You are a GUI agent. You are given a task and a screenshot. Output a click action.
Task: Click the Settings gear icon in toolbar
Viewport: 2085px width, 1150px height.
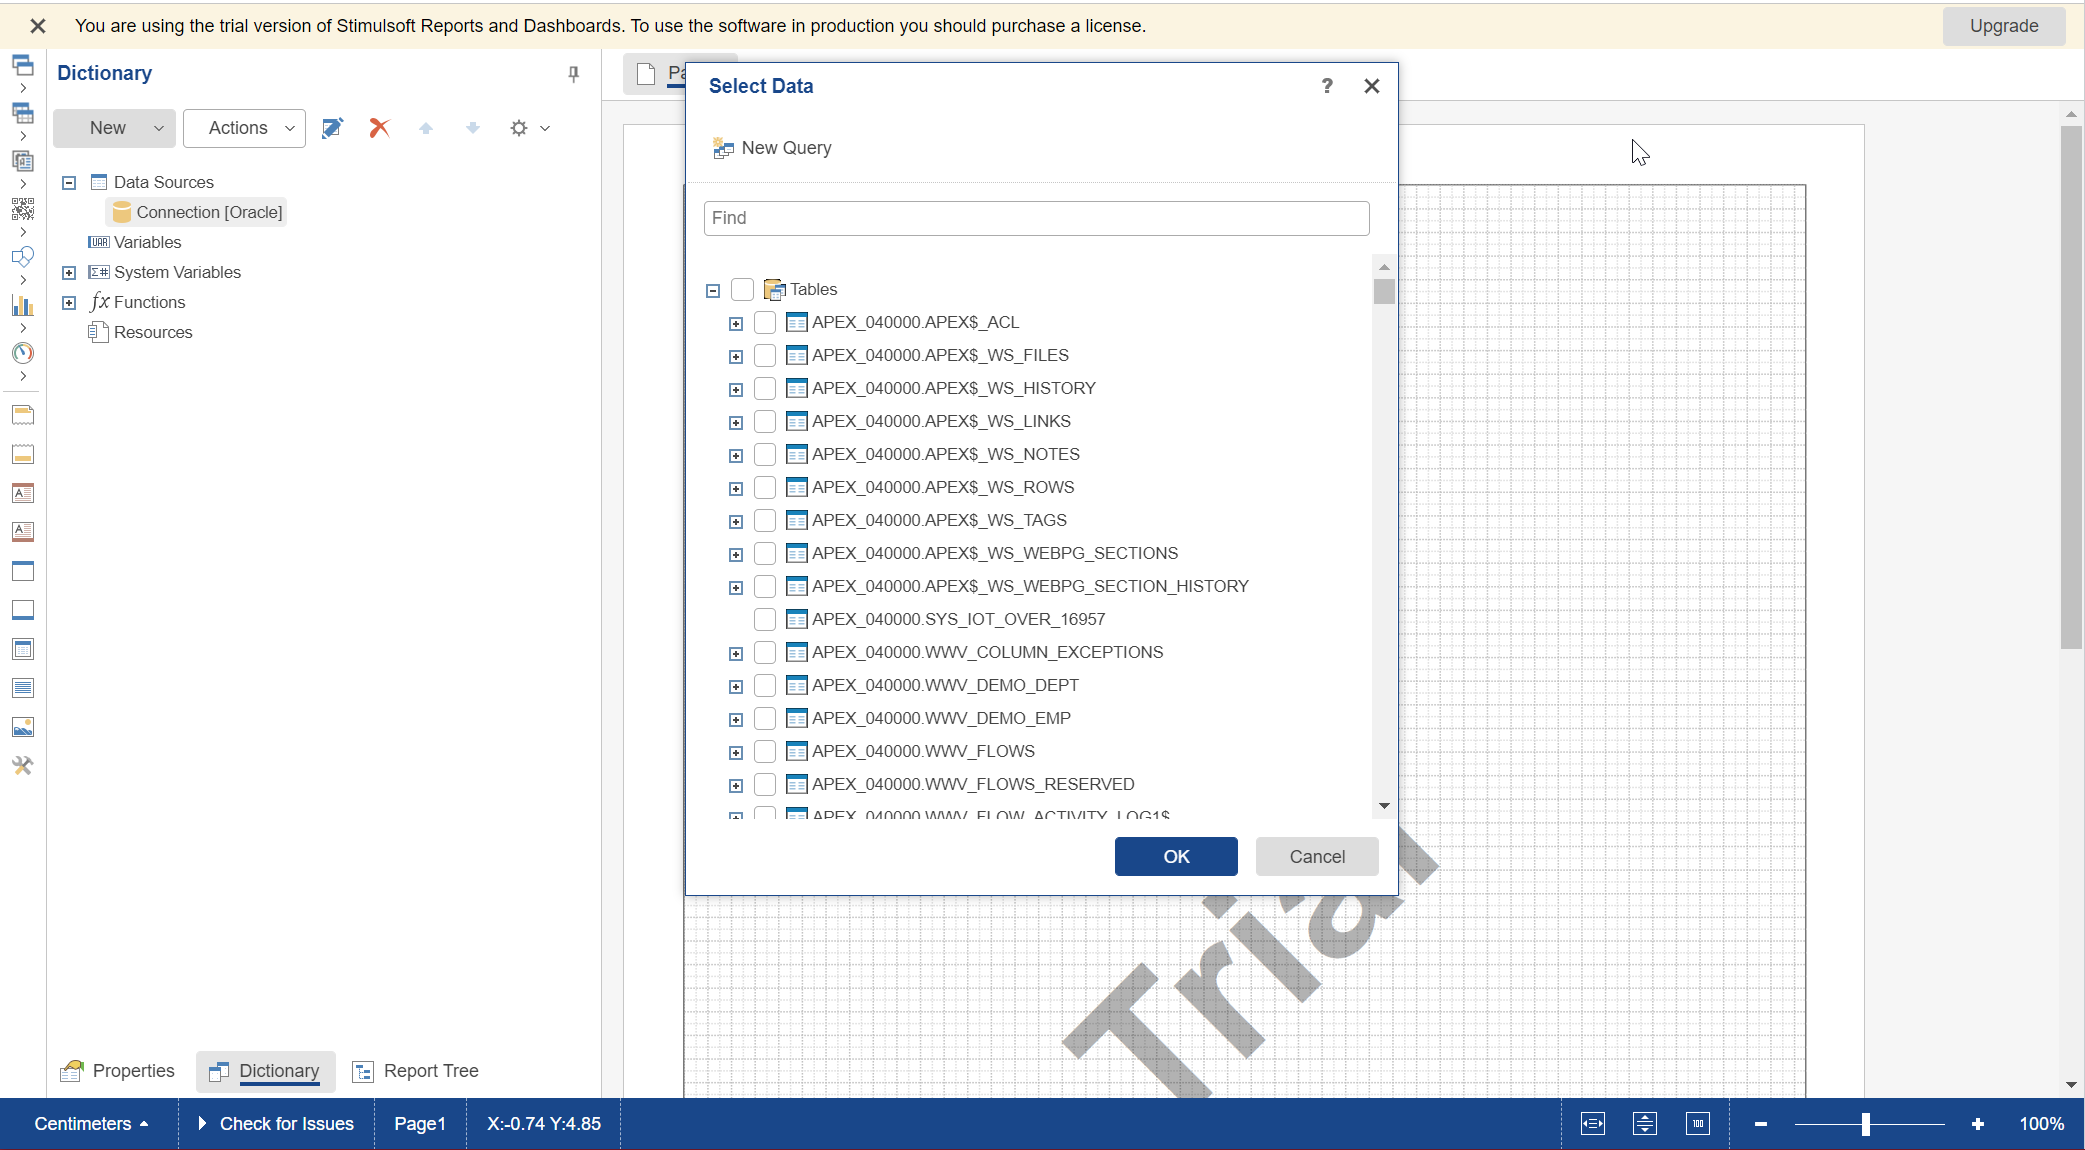pos(519,127)
